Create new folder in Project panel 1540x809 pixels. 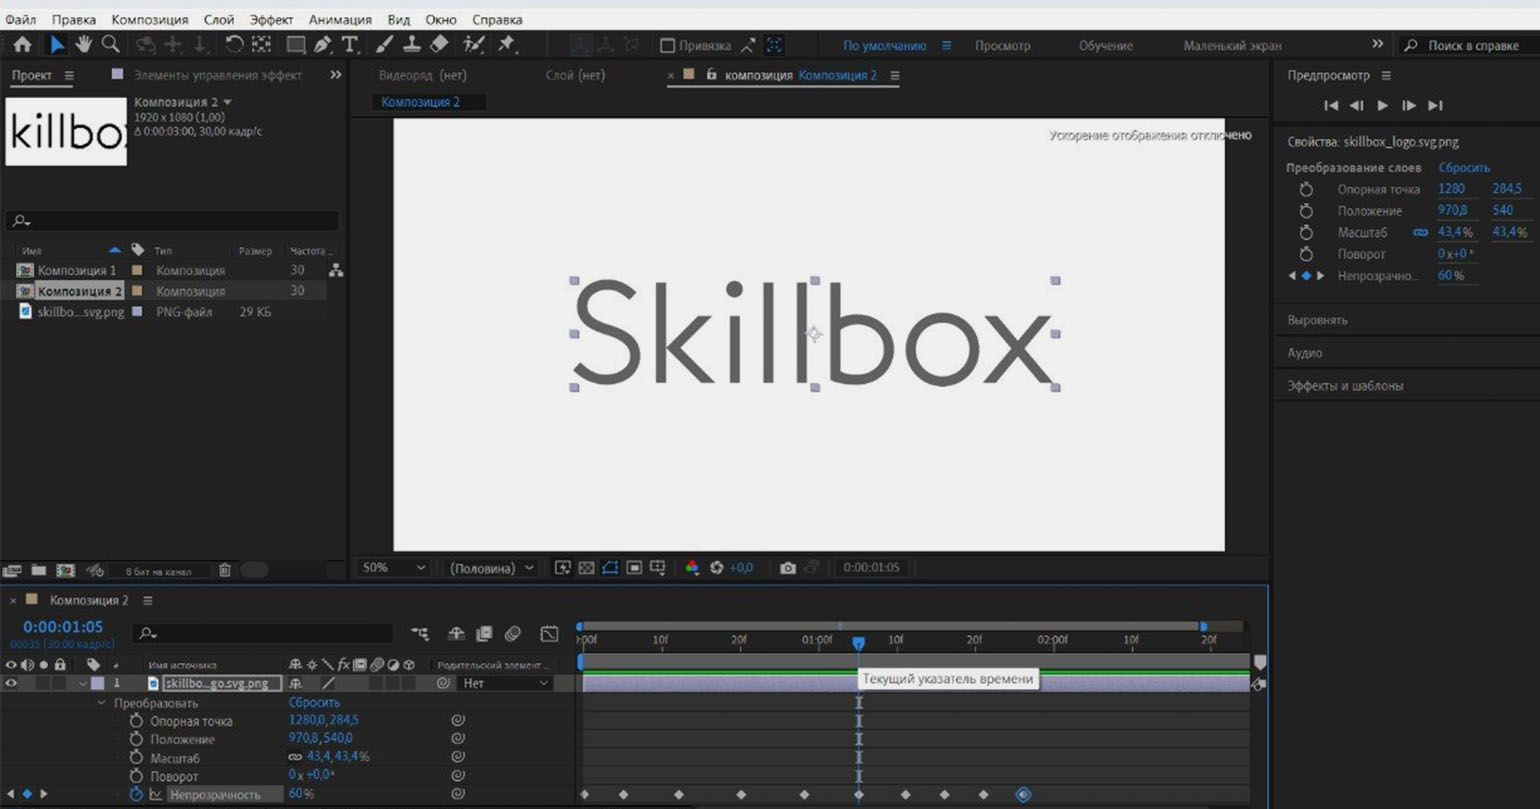39,570
